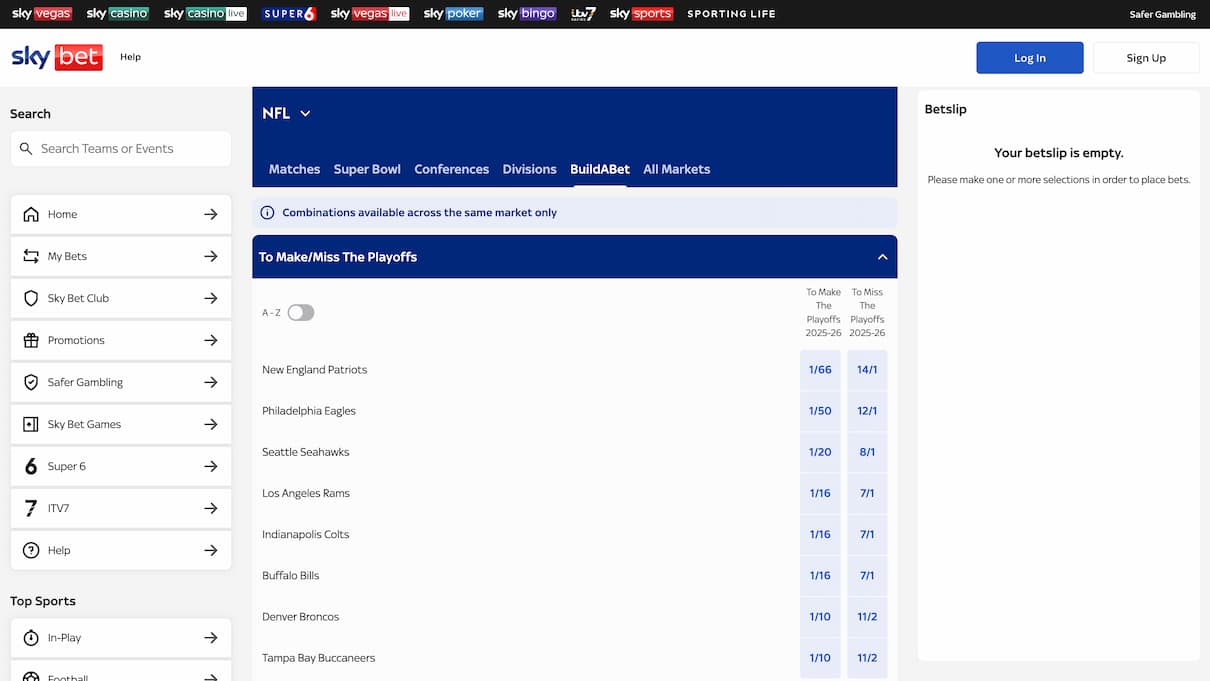Open Super 6 via its icon
1210x681 pixels.
coord(33,466)
